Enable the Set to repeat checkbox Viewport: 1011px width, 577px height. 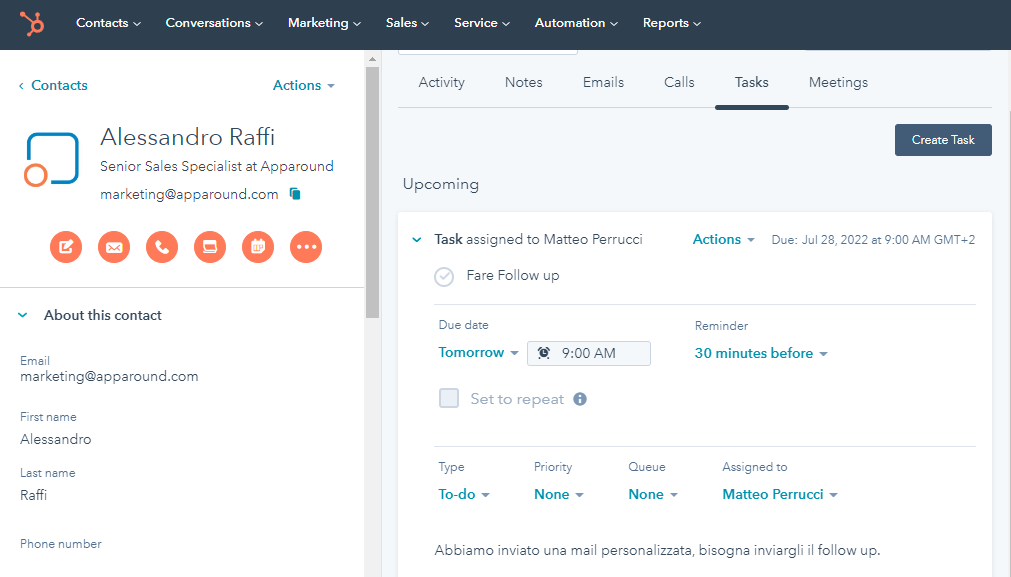449,399
